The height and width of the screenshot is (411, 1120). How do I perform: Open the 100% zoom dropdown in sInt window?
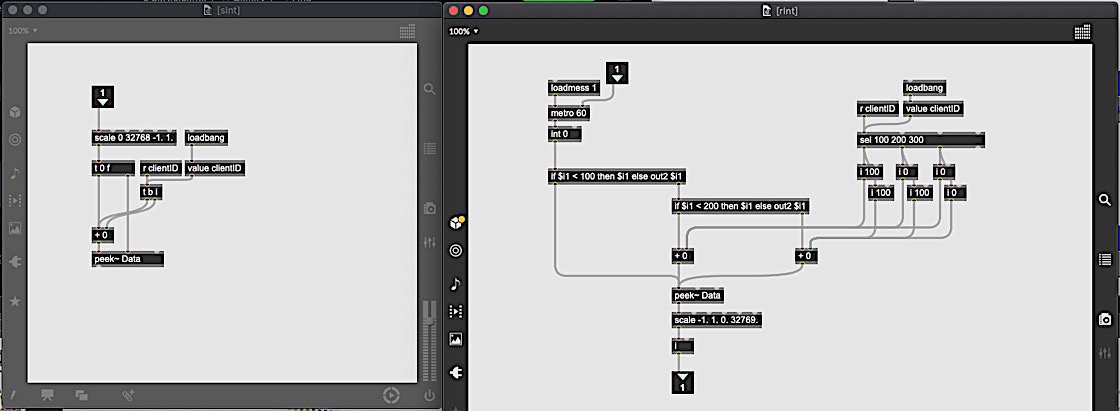[x=23, y=31]
